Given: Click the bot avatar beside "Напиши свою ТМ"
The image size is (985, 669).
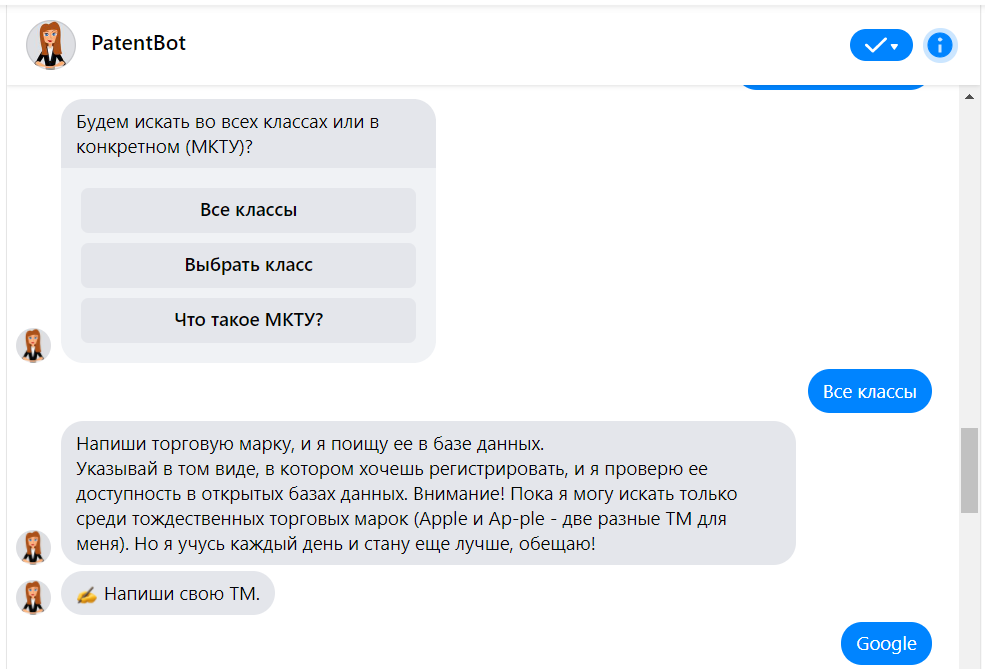Looking at the screenshot, I should click(x=34, y=597).
